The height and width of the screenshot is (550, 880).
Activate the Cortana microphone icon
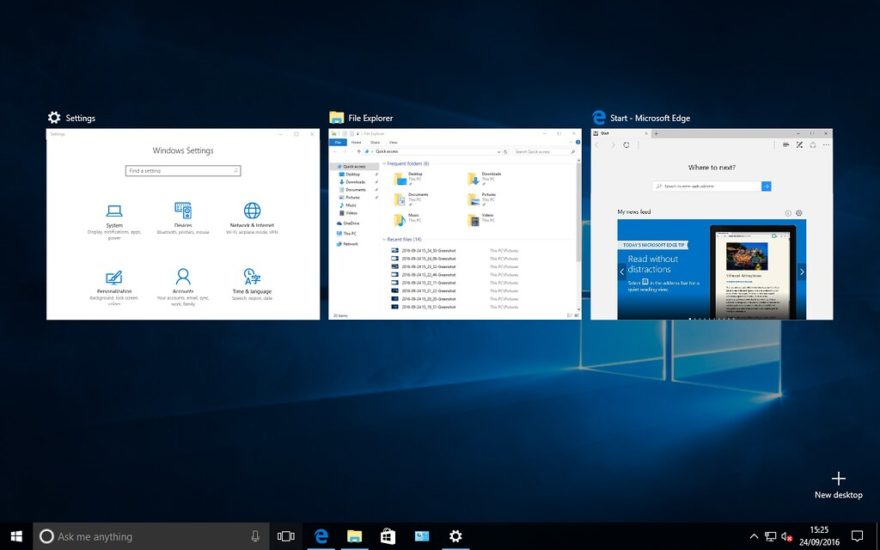coord(255,537)
